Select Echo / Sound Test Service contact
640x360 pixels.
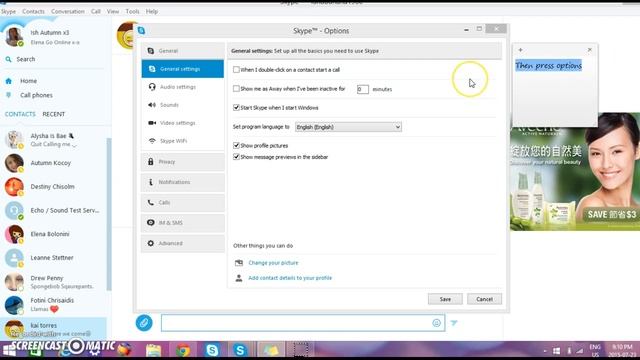pos(53,210)
